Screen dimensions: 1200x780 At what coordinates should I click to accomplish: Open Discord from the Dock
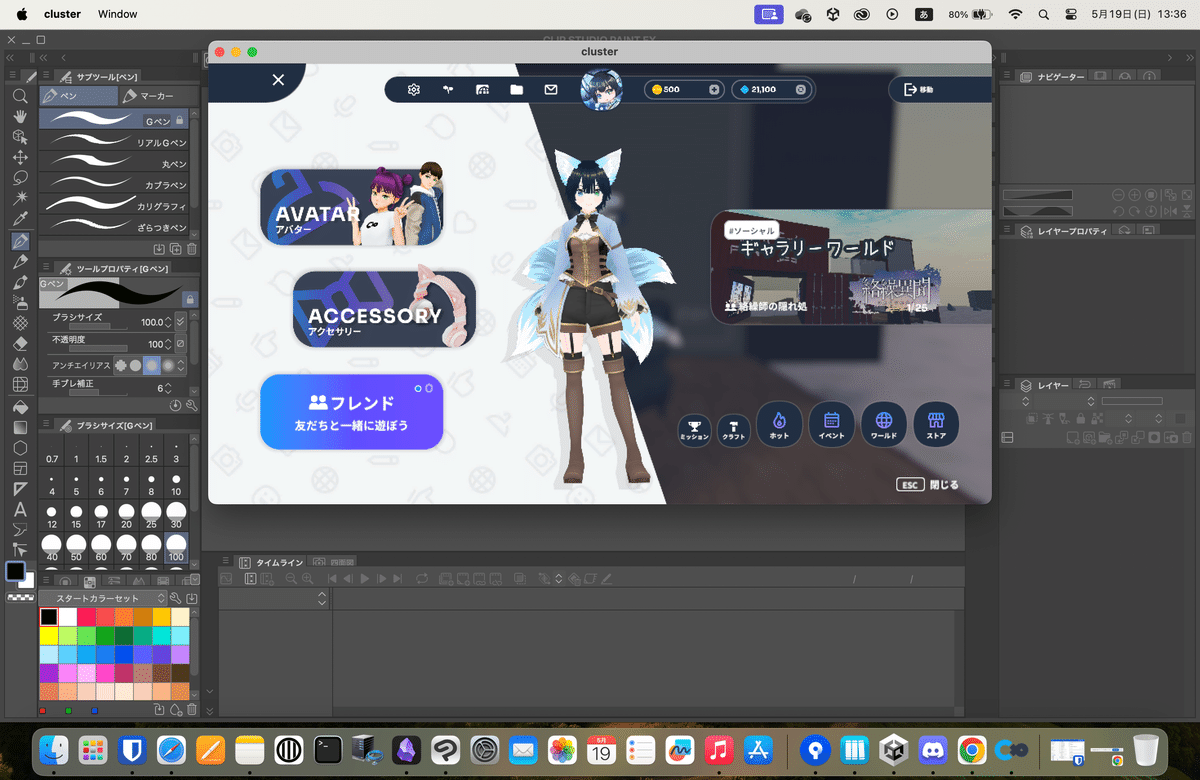[x=933, y=749]
